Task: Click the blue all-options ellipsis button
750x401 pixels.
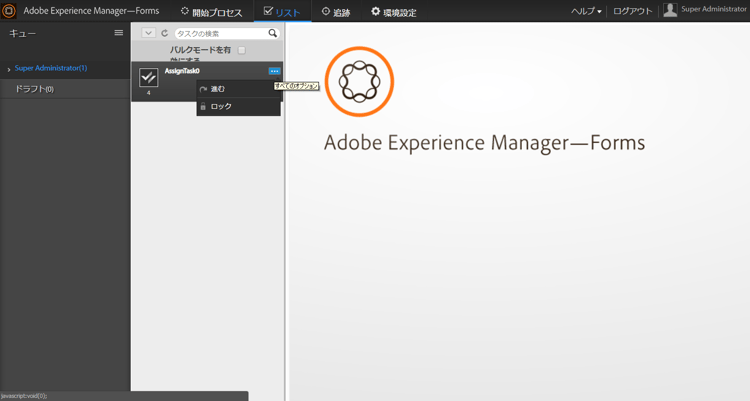Action: [x=274, y=71]
